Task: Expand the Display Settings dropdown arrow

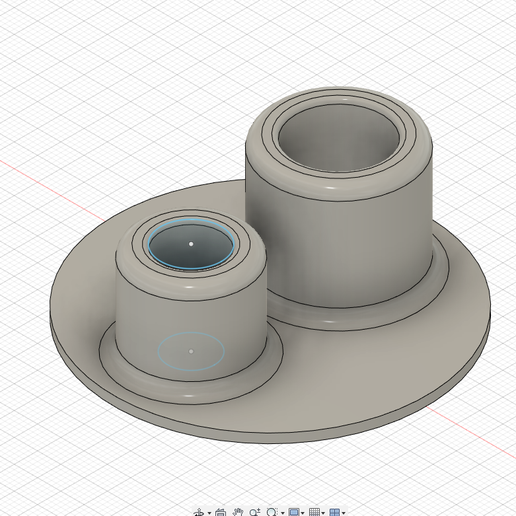Action: 303,513
